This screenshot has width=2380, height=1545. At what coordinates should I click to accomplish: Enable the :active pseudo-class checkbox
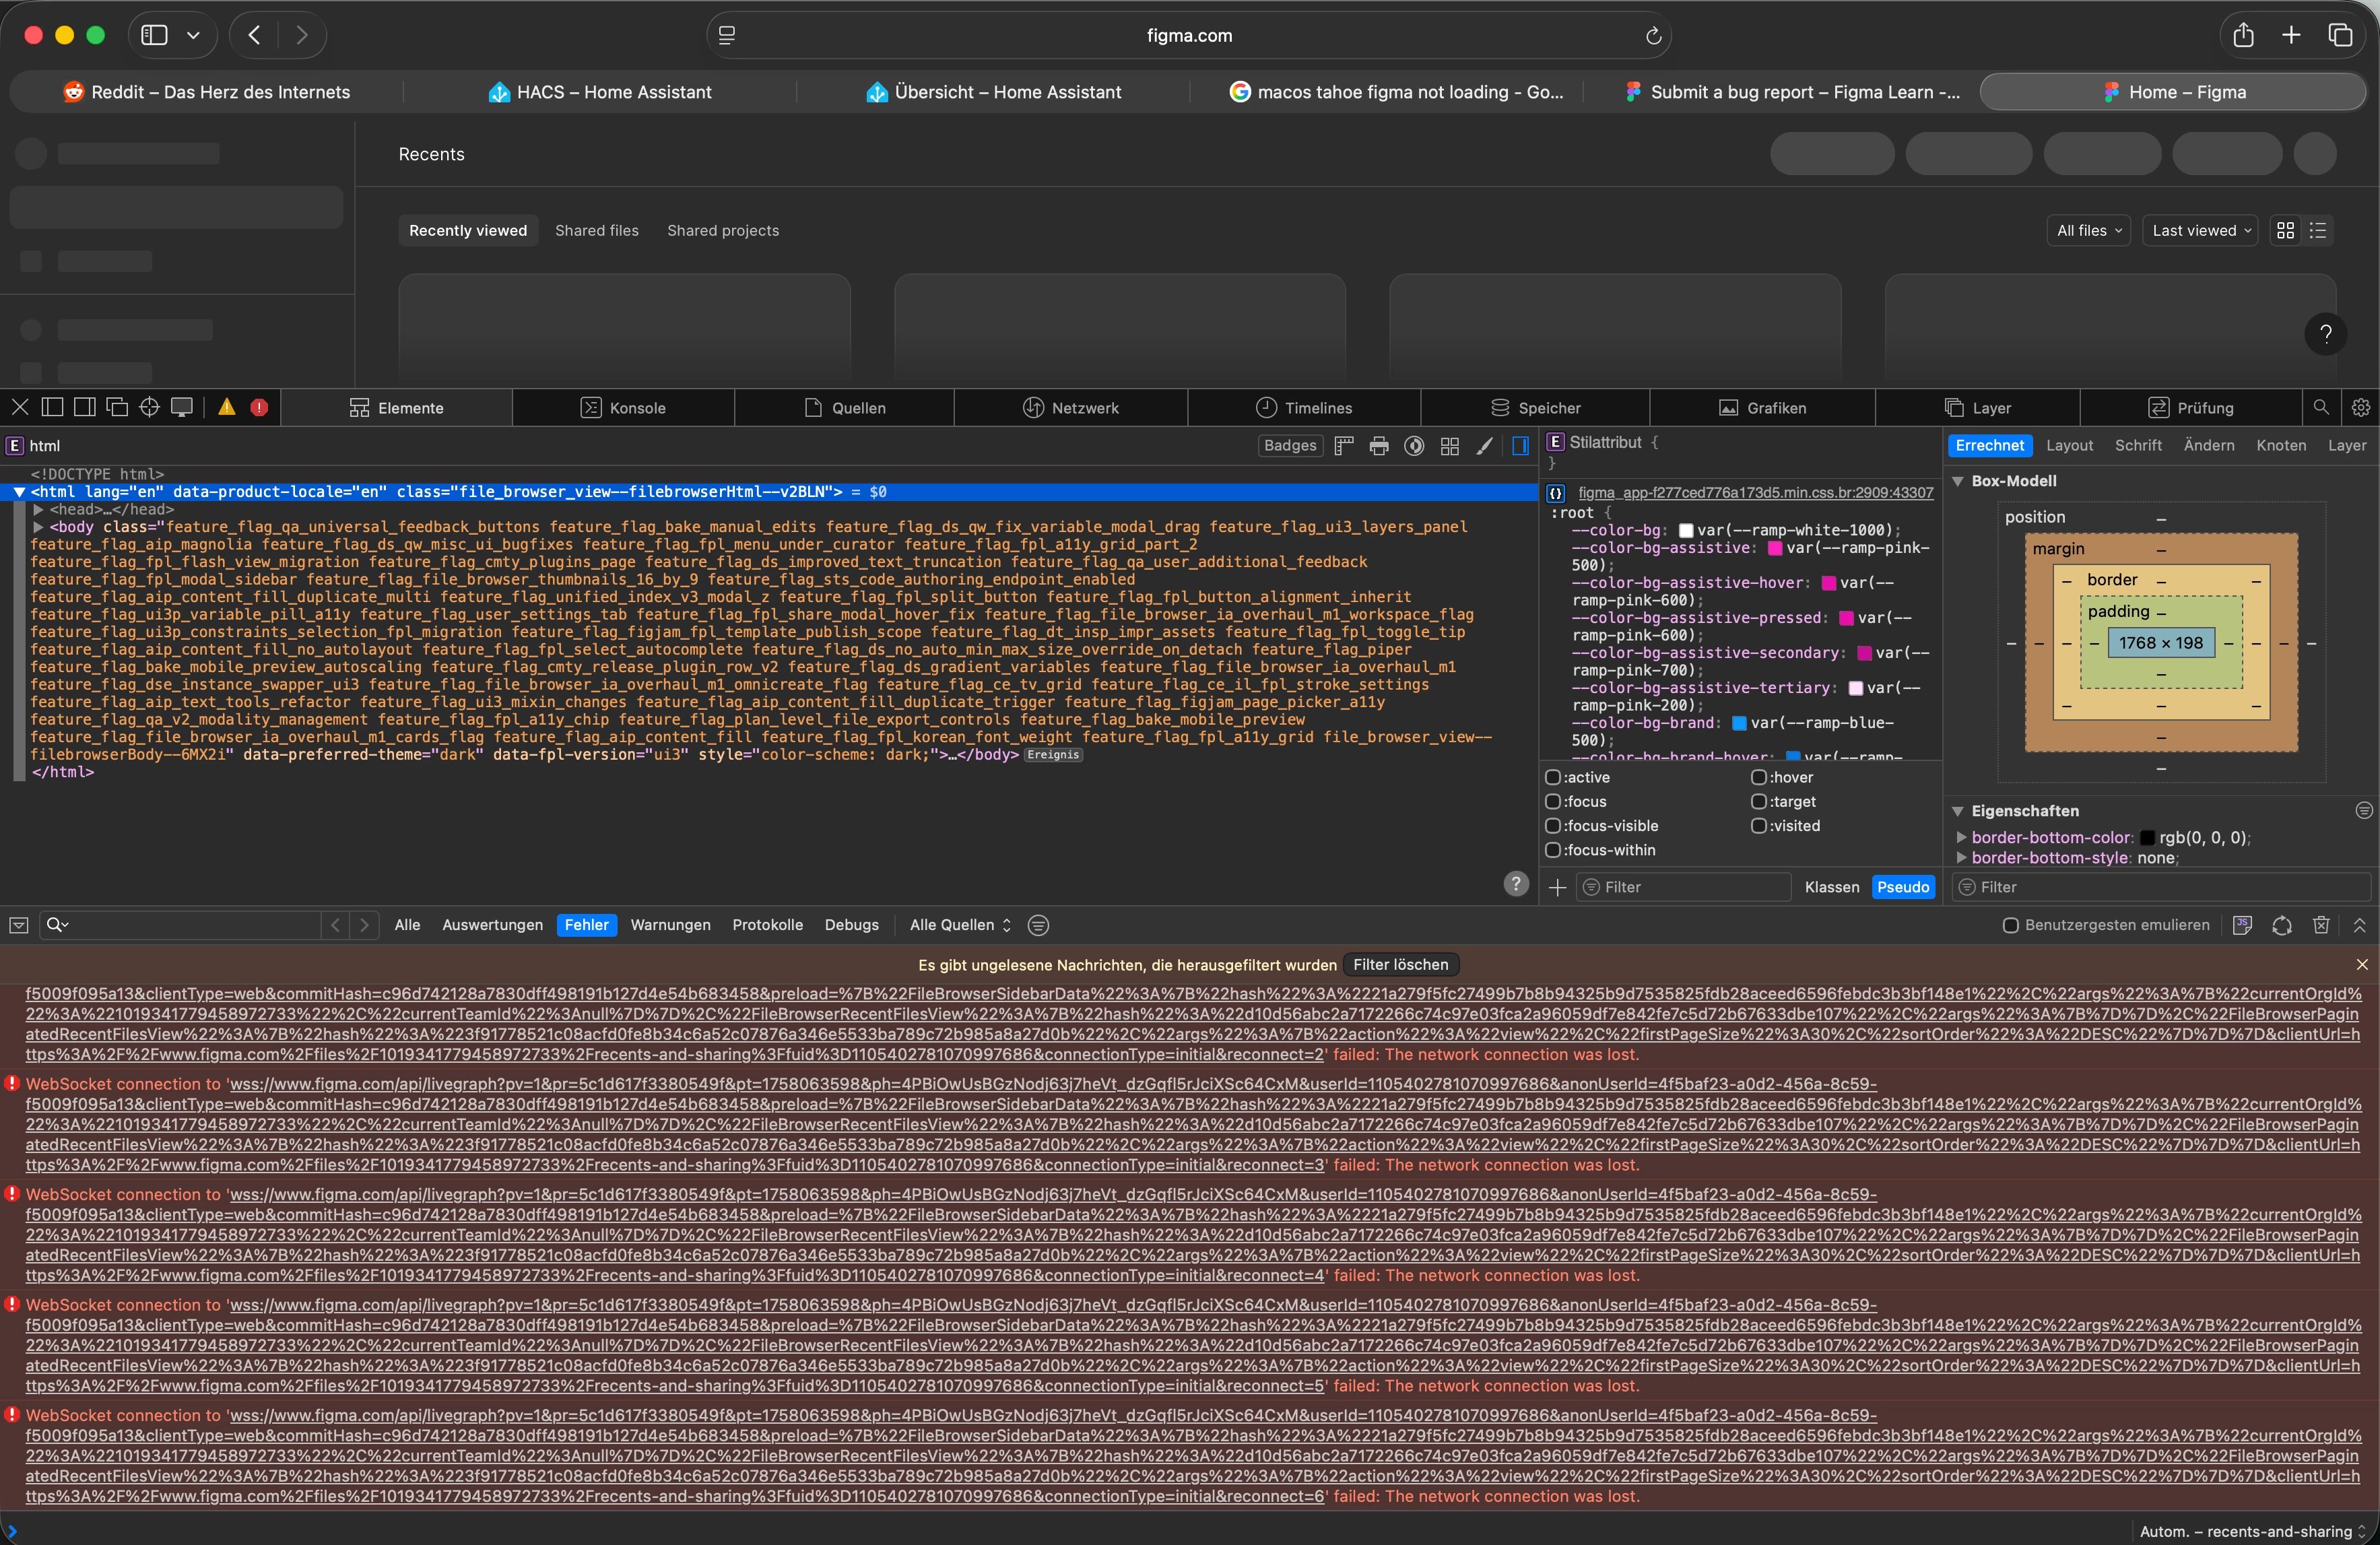point(1553,777)
